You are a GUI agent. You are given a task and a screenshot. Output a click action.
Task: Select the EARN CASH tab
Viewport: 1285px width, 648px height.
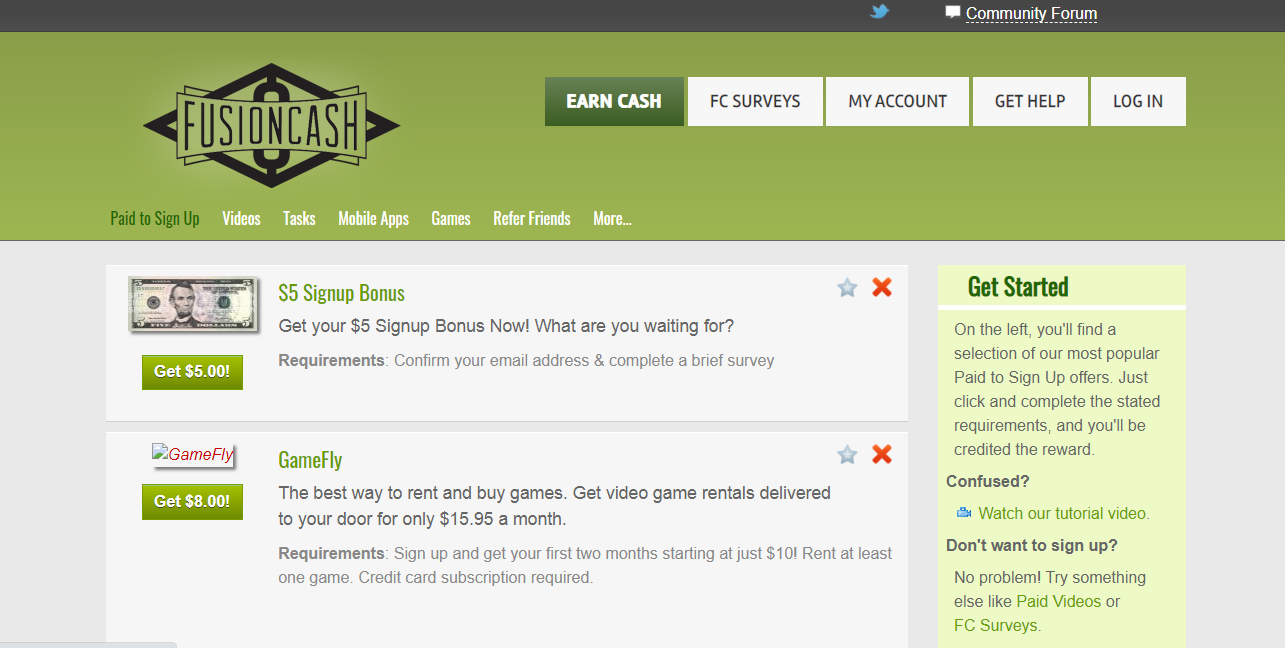[x=614, y=101]
